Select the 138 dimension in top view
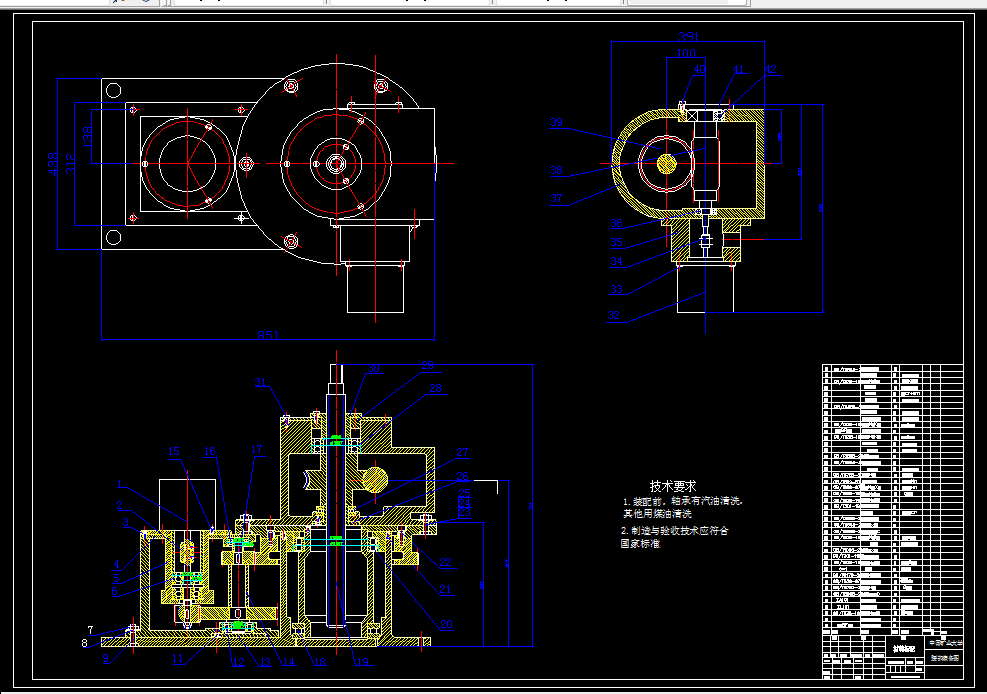This screenshot has height=694, width=987. 87,137
